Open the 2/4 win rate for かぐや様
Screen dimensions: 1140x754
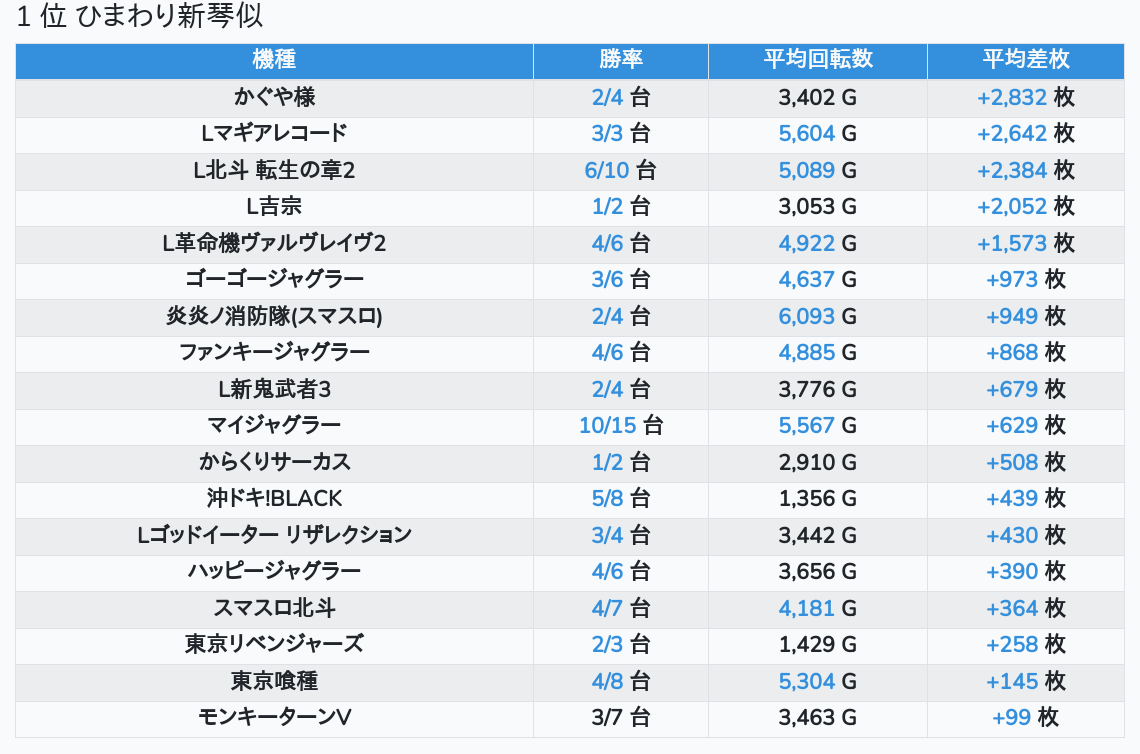(x=607, y=97)
